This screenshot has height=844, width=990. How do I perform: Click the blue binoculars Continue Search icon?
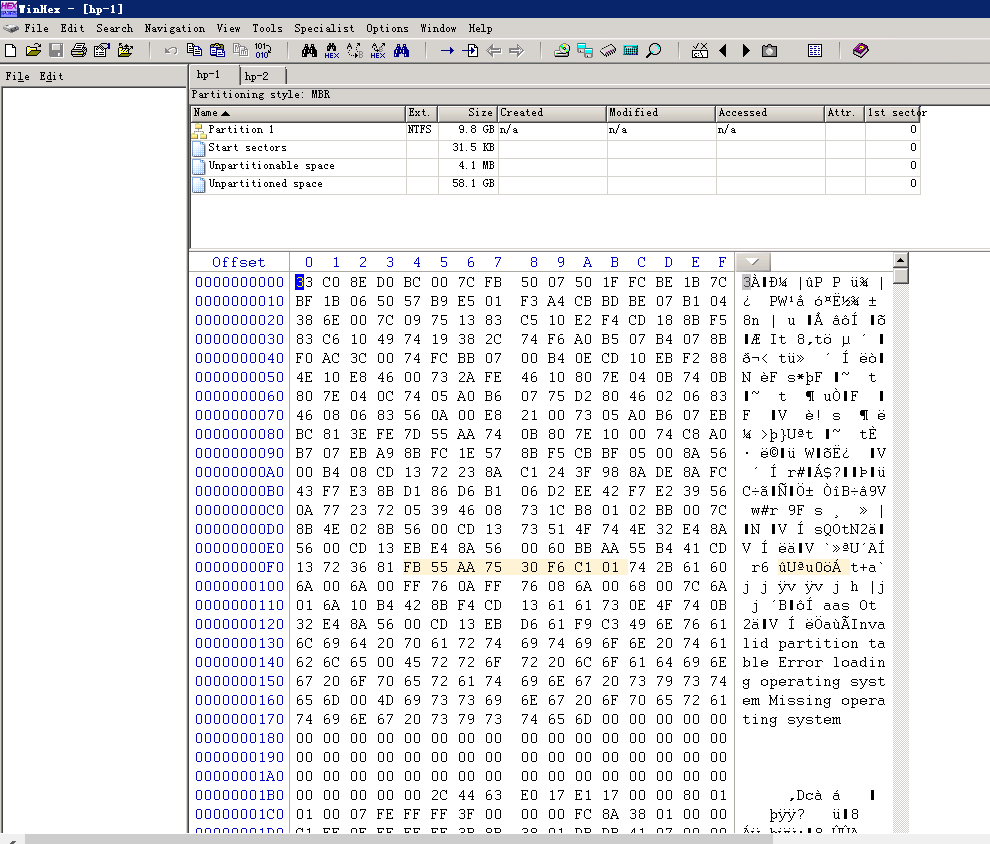click(402, 51)
